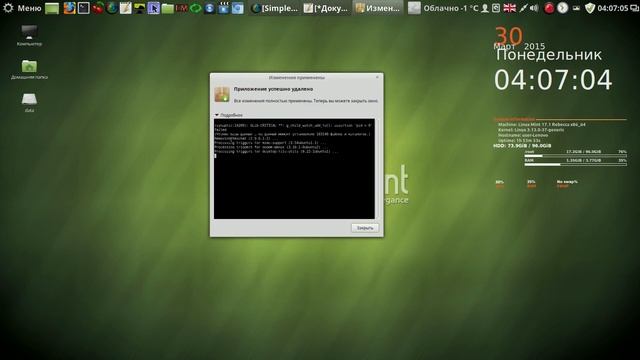Switch to the [*Доку... window in taskbar
The width and height of the screenshot is (640, 360).
(326, 8)
